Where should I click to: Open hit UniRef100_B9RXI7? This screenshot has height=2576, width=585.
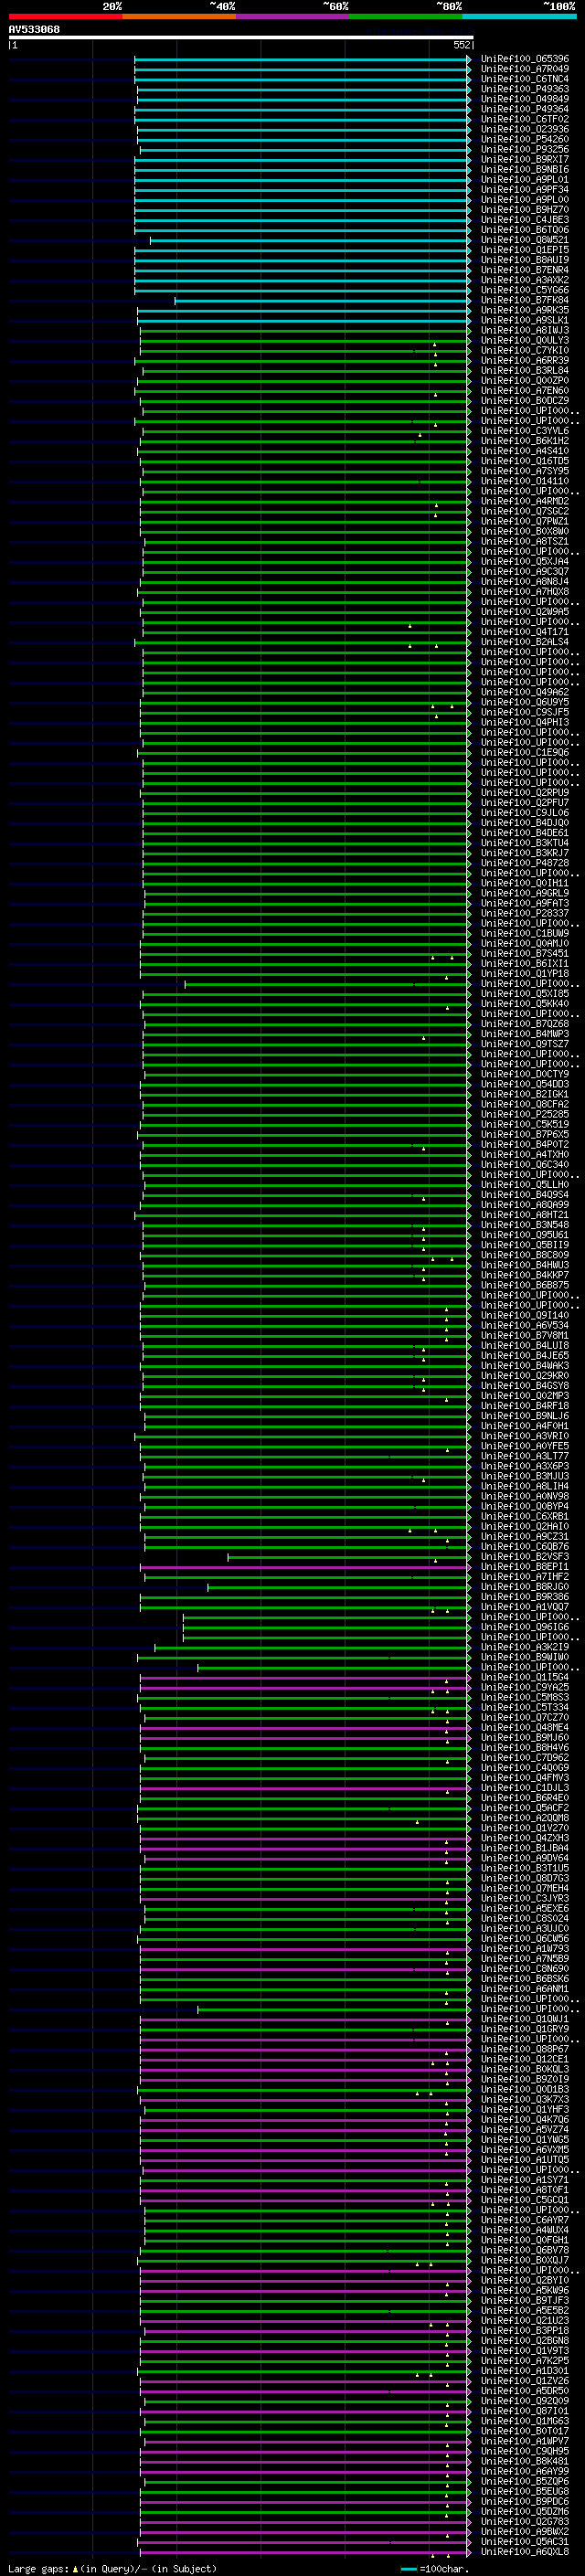(525, 159)
